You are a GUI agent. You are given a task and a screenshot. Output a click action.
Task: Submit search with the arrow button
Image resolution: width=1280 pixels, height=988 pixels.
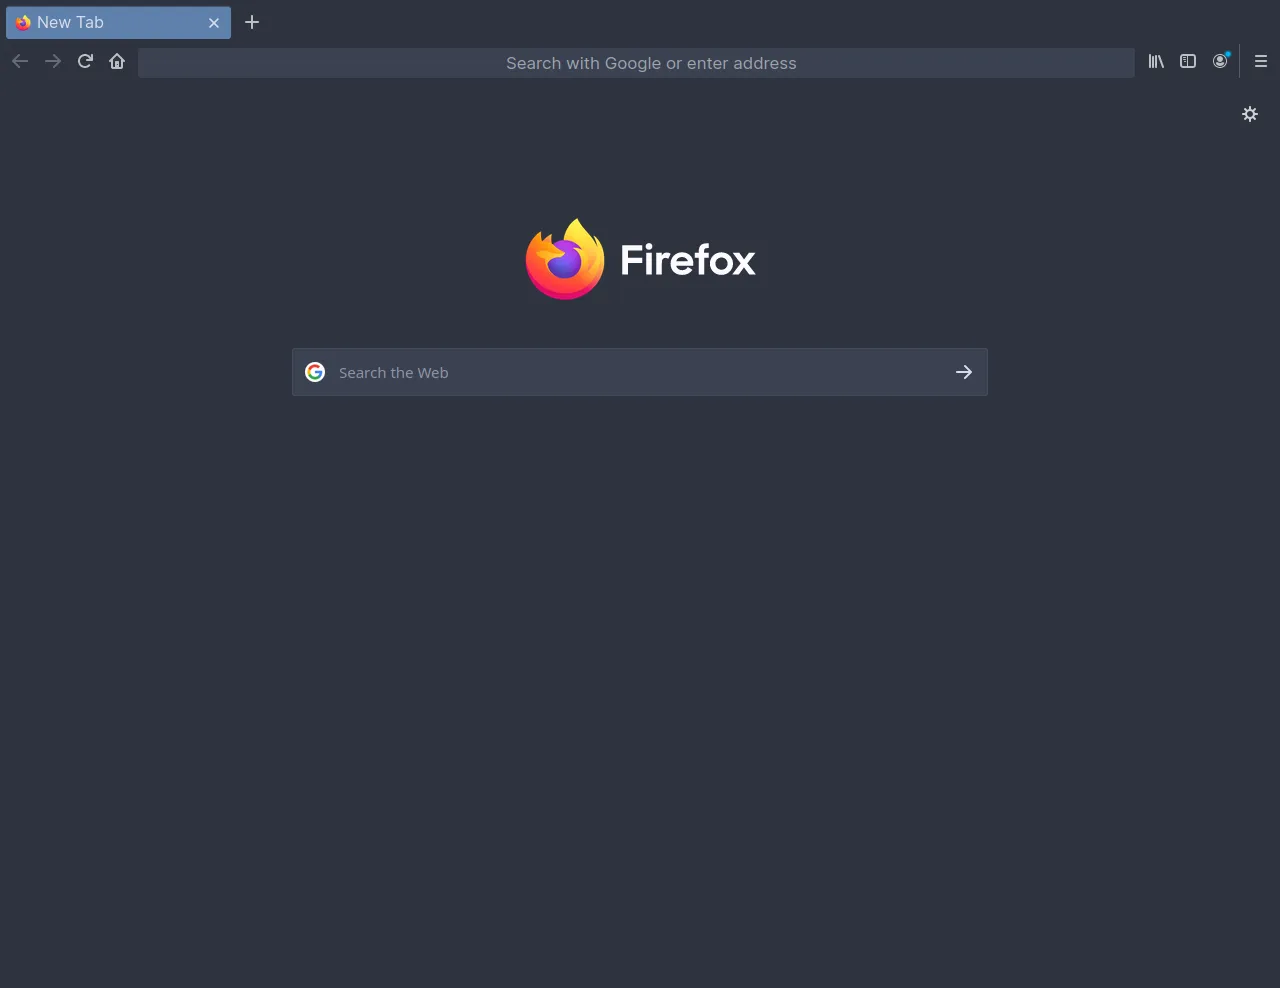tap(964, 372)
